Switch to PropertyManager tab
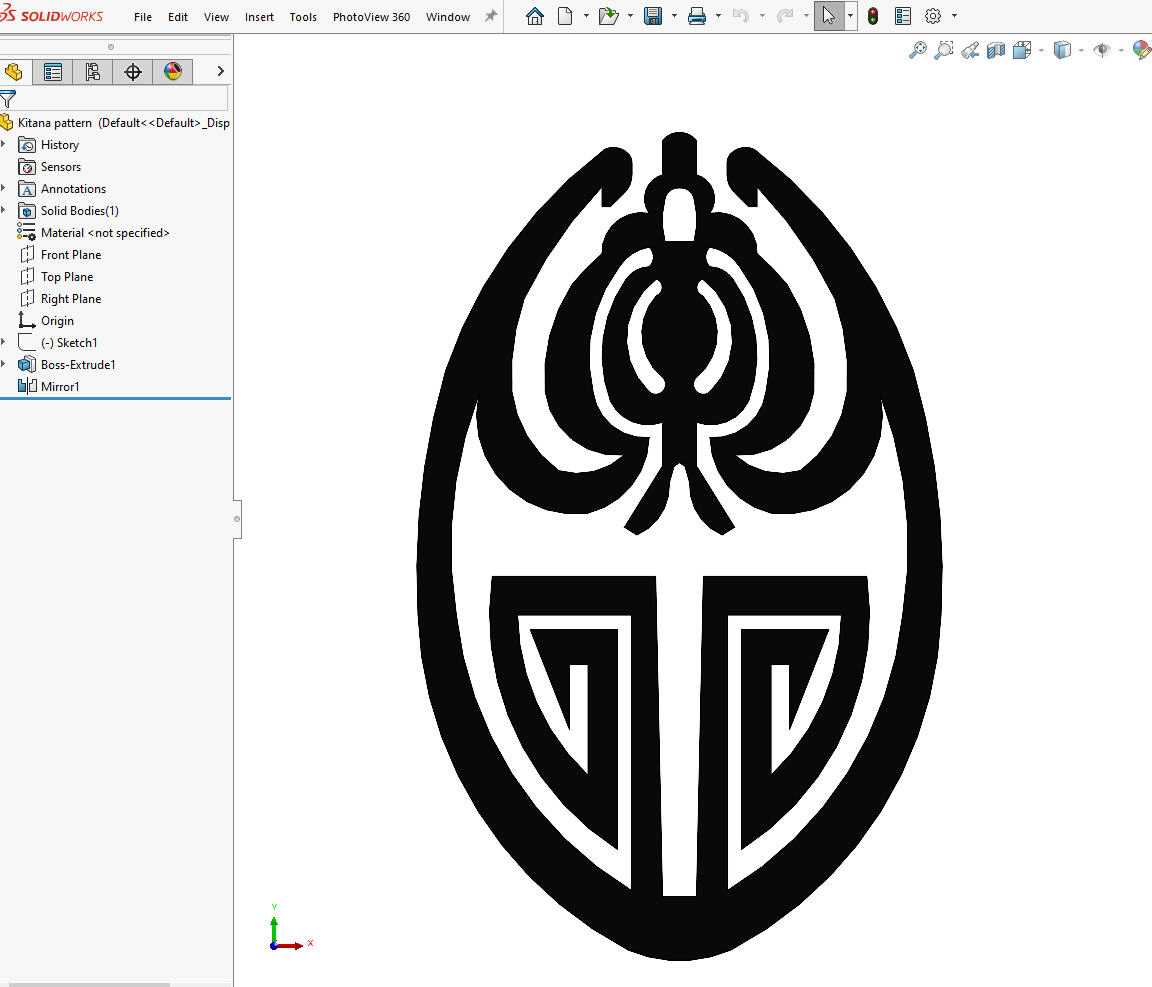Viewport: 1152px width, 987px height. click(x=53, y=71)
